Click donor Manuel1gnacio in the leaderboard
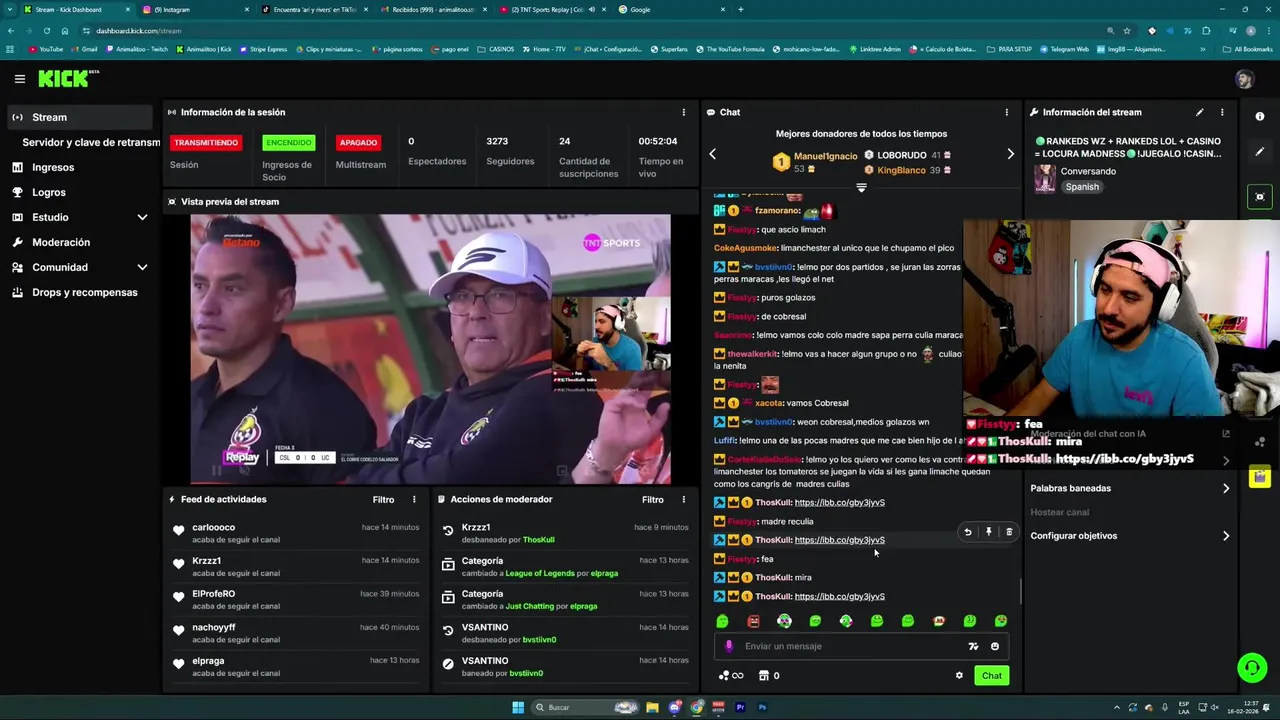This screenshot has height=720, width=1280. point(825,156)
